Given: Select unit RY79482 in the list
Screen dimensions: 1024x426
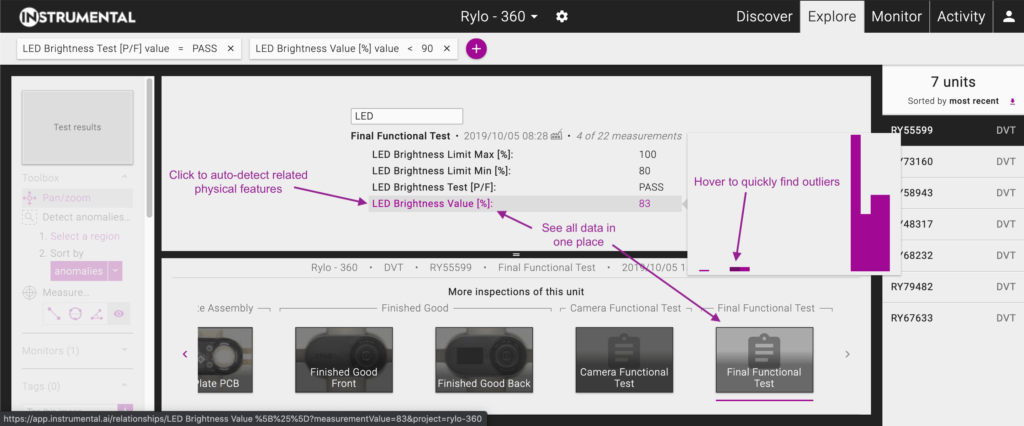Looking at the screenshot, I should click(953, 287).
